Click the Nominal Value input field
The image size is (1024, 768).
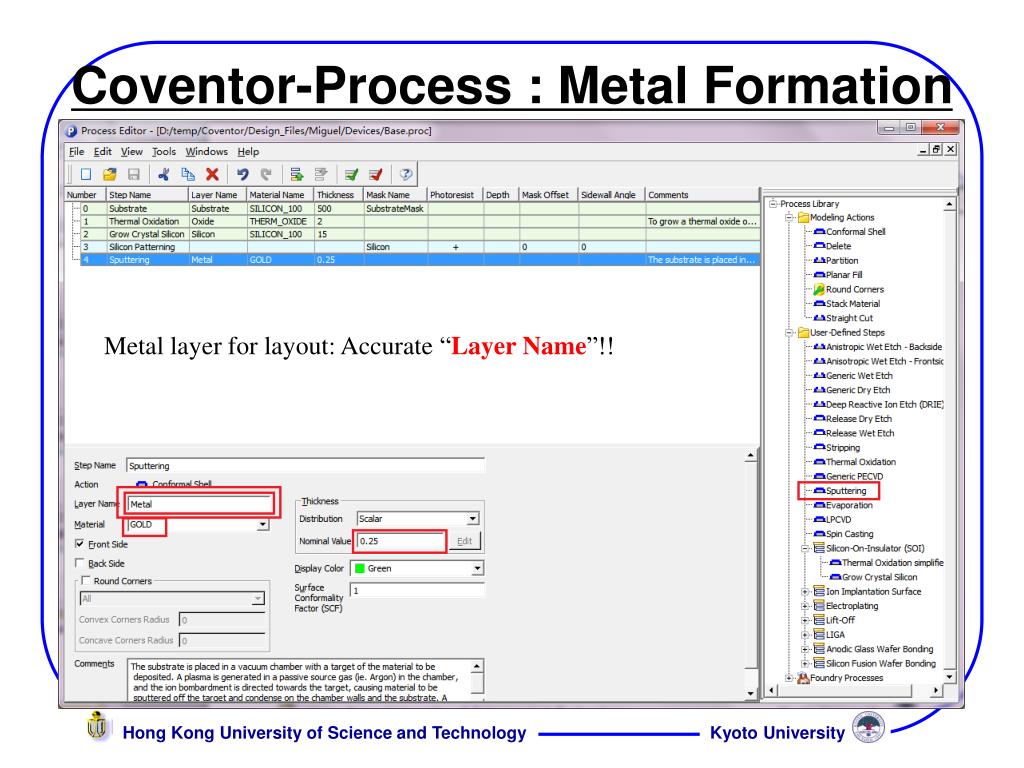[401, 541]
